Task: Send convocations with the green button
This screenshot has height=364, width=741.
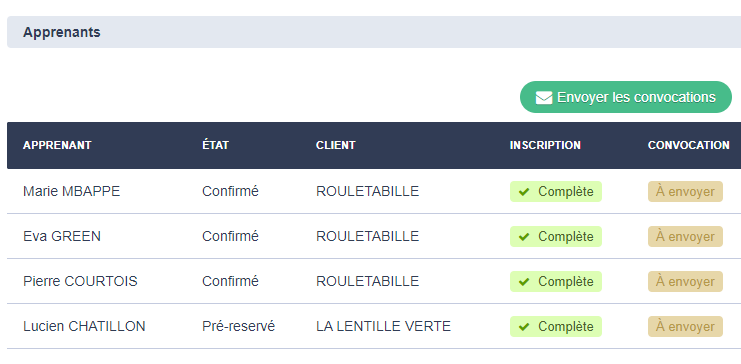Action: pos(626,97)
